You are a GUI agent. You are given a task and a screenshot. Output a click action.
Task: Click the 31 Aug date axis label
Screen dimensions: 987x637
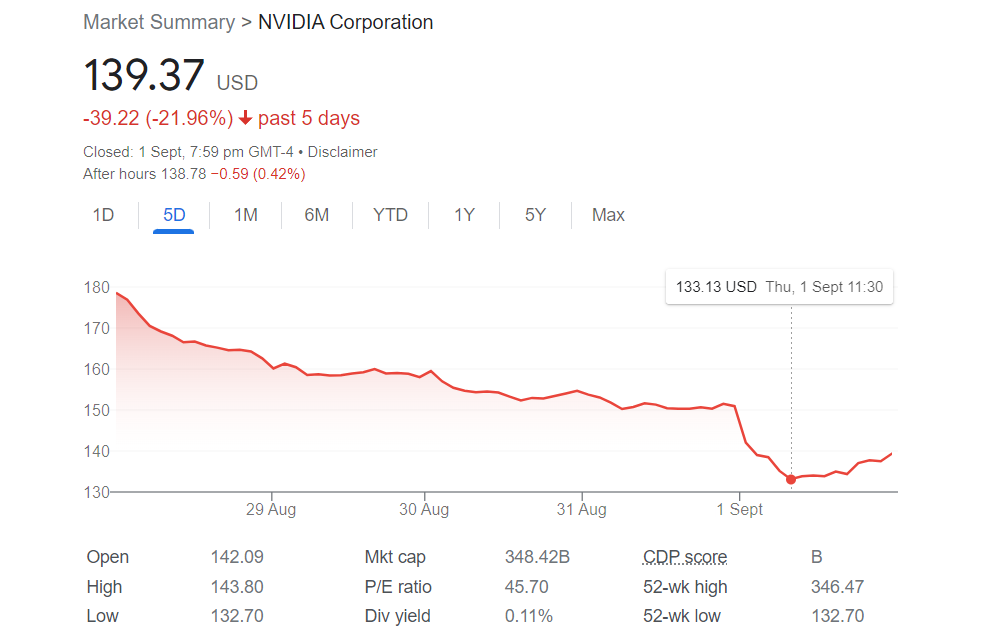click(x=581, y=509)
